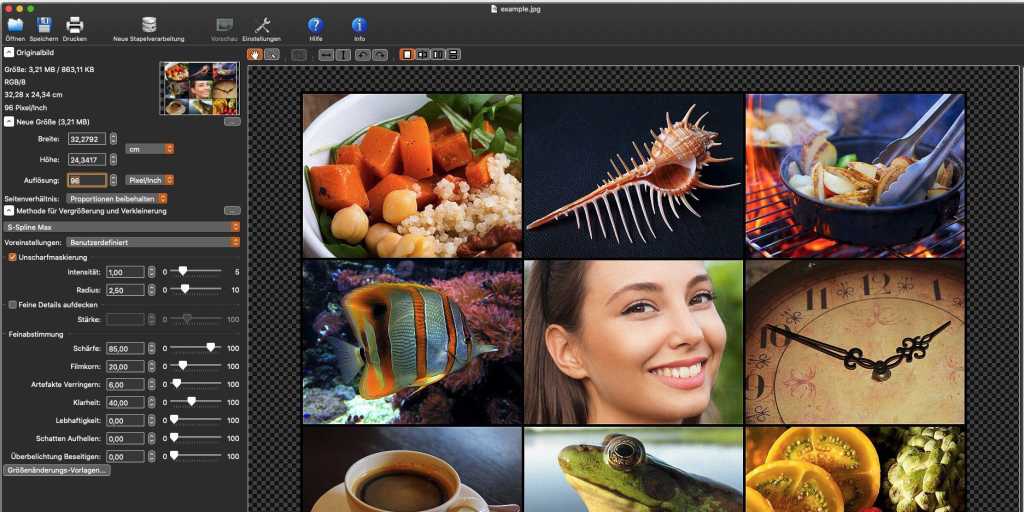Image resolution: width=1024 pixels, height=512 pixels.
Task: Click the Auflösung input field
Action: pyautogui.click(x=86, y=180)
